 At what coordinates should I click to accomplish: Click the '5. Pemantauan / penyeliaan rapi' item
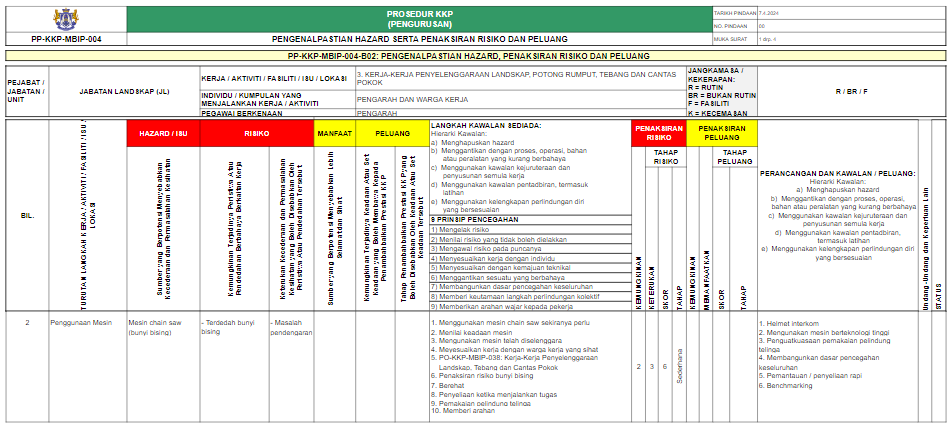[811, 375]
